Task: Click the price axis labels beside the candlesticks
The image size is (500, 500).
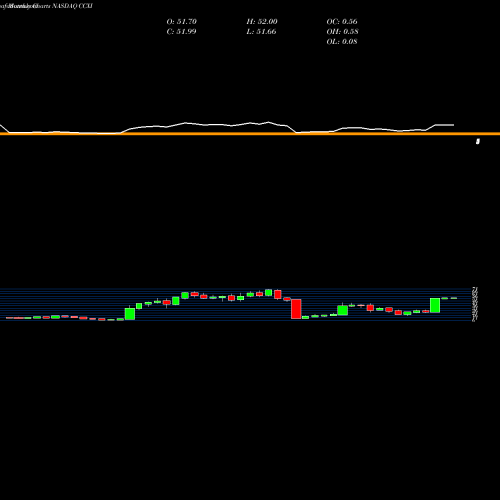Action: (475, 304)
